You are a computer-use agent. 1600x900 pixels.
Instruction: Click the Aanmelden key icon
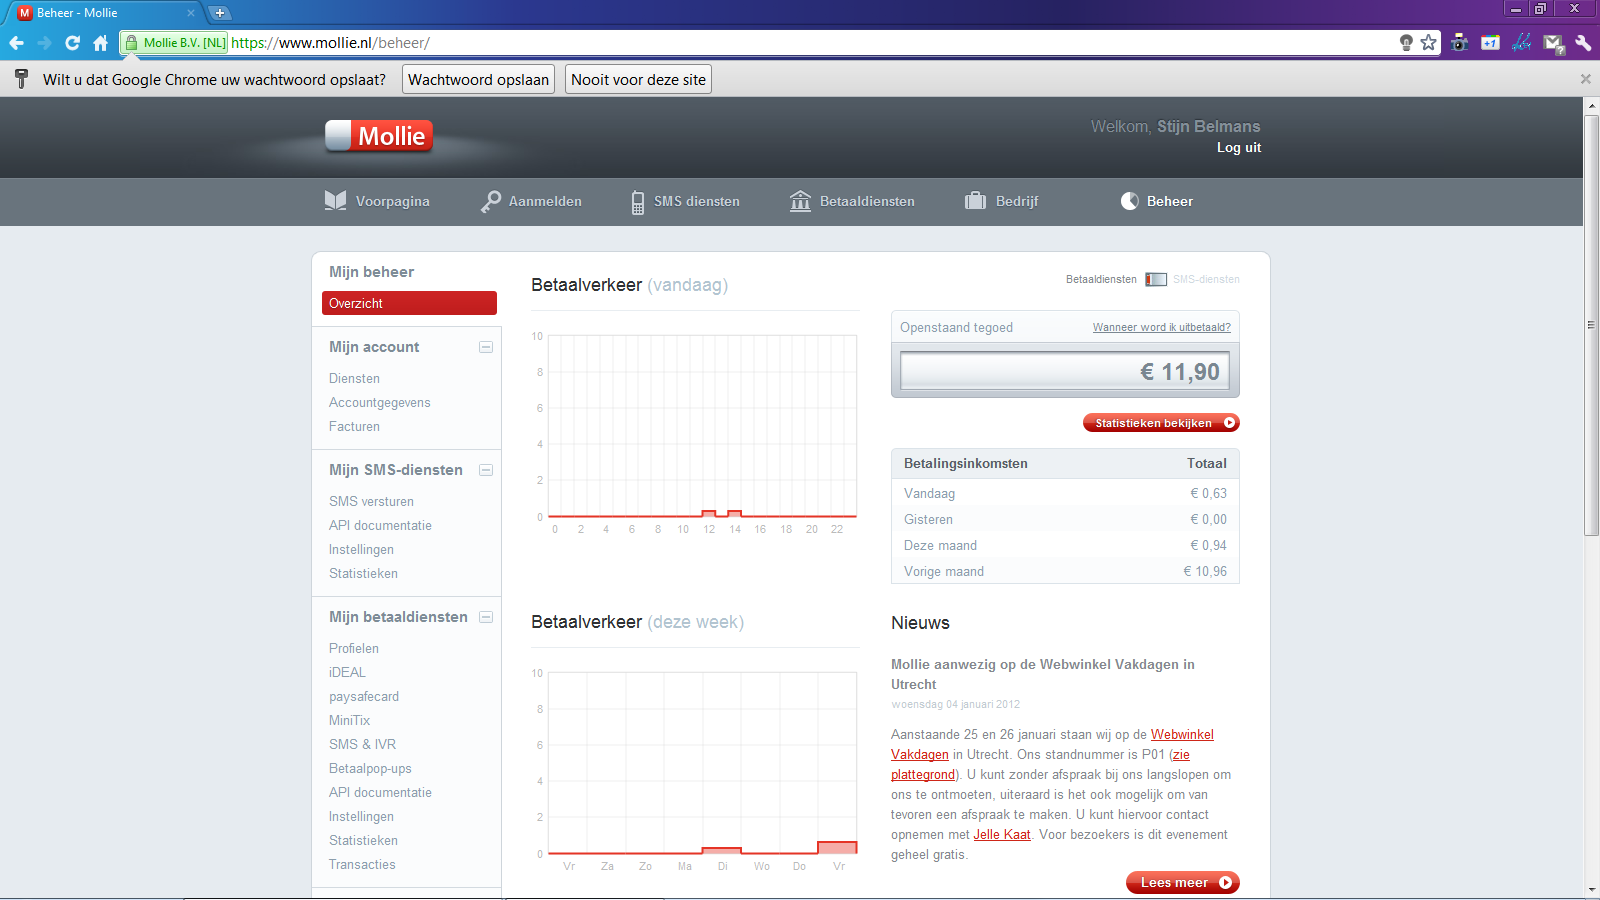(491, 201)
